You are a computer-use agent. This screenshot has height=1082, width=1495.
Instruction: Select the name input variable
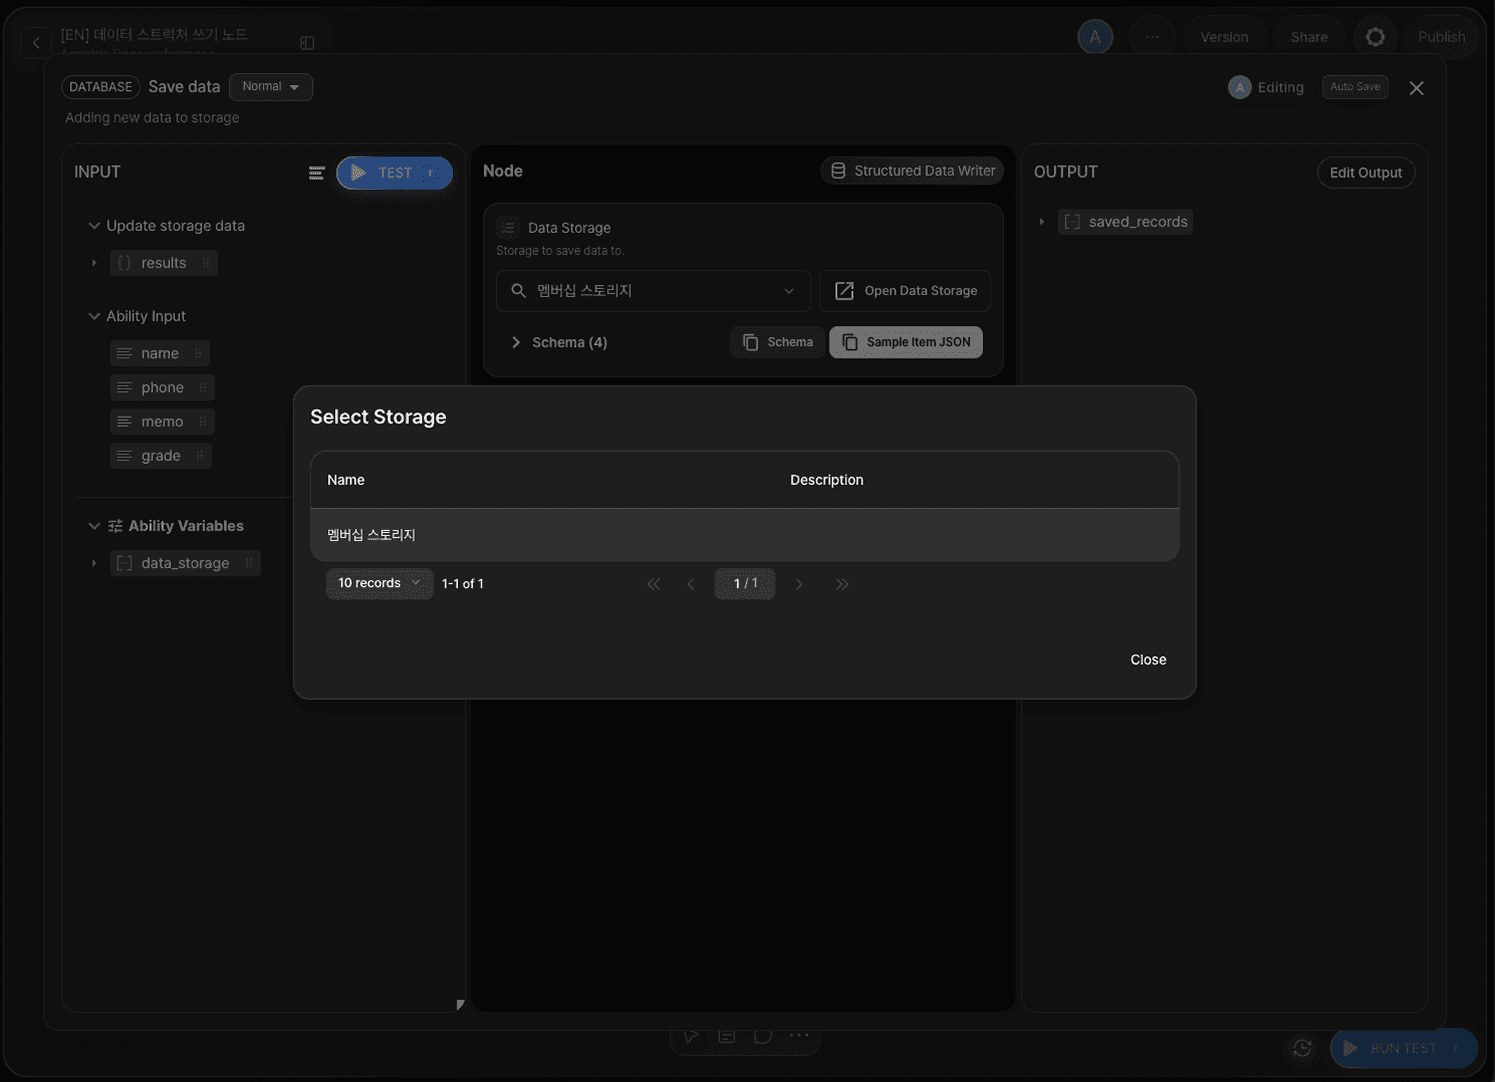tap(160, 353)
